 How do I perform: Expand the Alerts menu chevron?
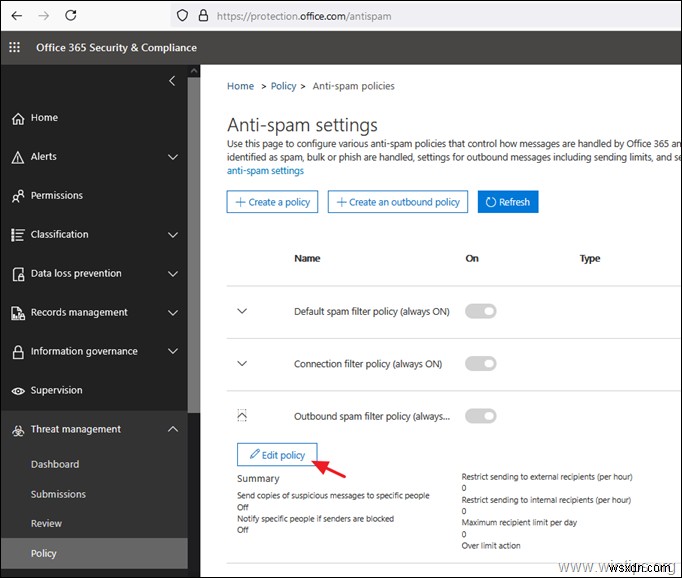coord(173,157)
